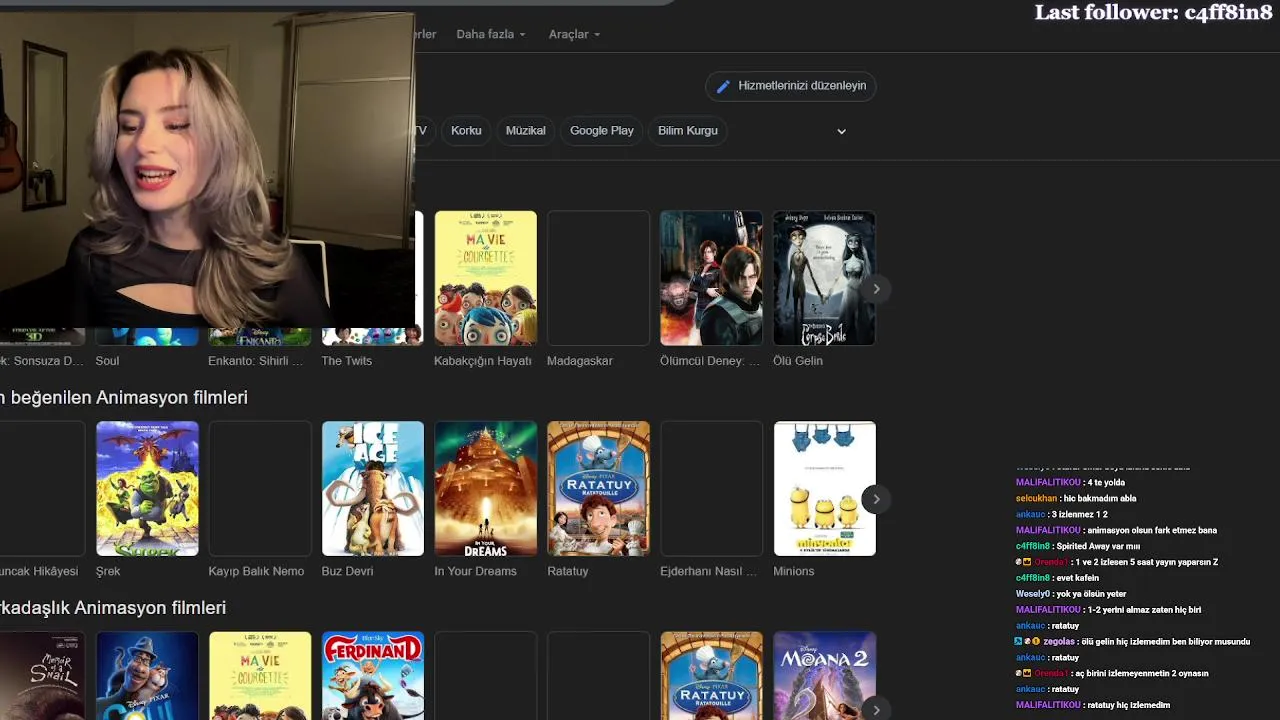The width and height of the screenshot is (1280, 720).
Task: Click the Arkadaşlık Animasyon filmleri heading
Action: tap(113, 608)
